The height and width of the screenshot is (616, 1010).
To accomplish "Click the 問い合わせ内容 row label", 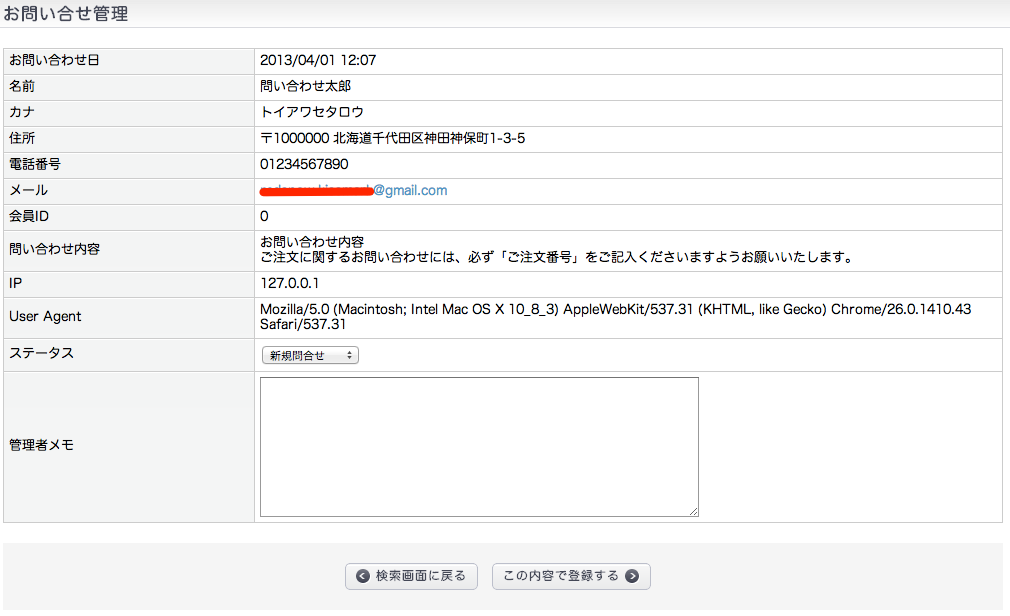I will [54, 249].
